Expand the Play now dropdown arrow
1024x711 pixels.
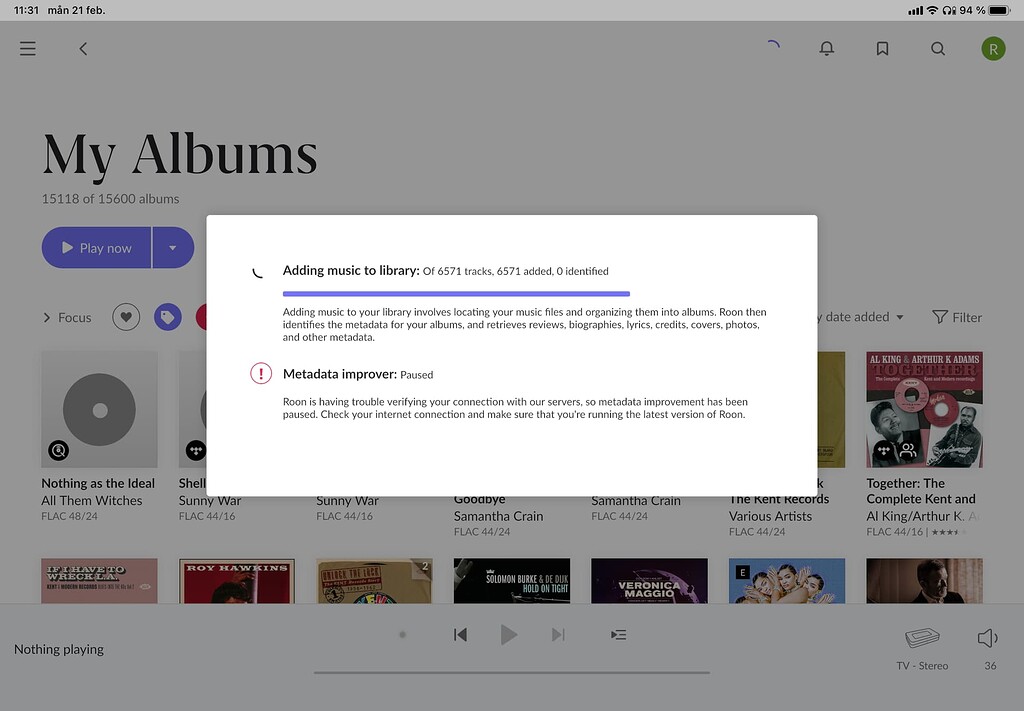coord(173,248)
